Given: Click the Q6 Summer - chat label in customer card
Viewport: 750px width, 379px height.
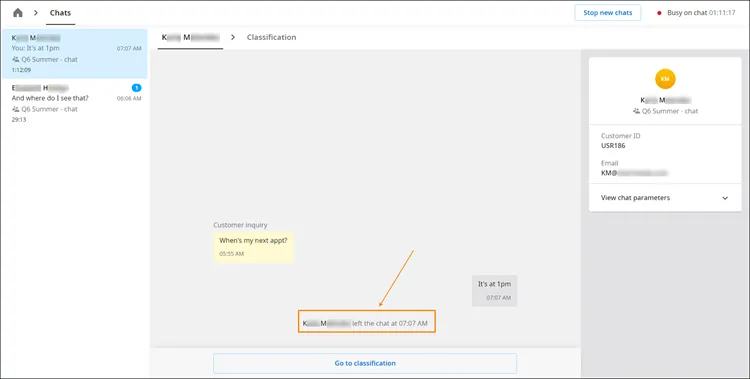Looking at the screenshot, I should (x=670, y=111).
